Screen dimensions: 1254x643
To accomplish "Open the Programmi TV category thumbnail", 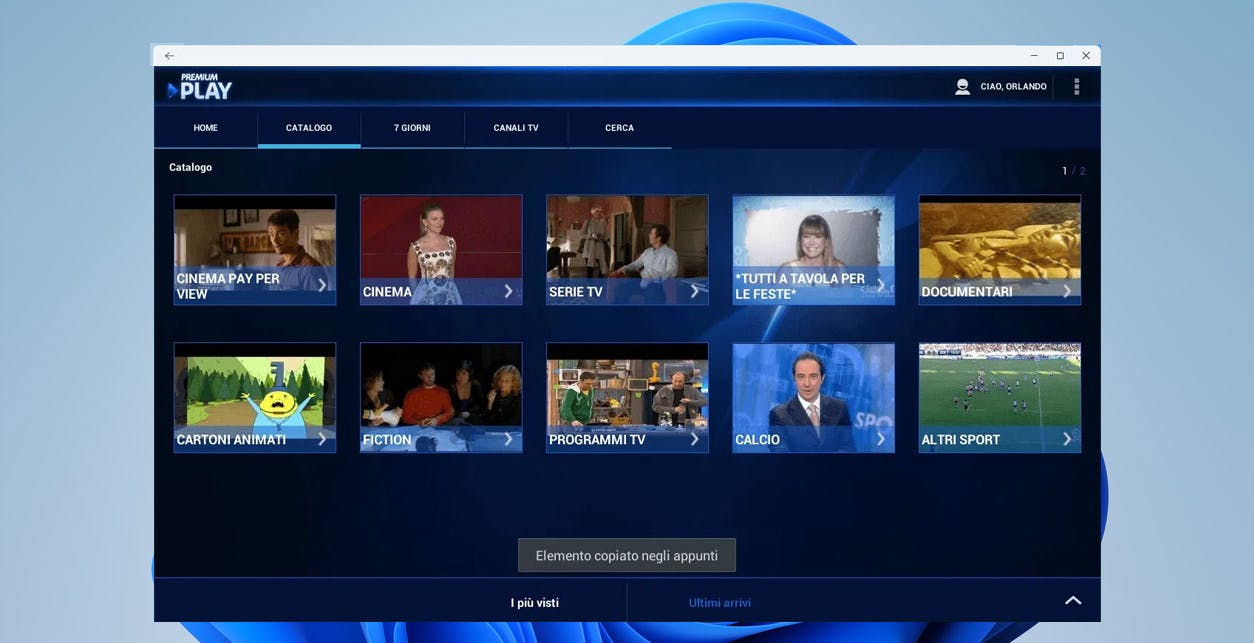I will [627, 397].
